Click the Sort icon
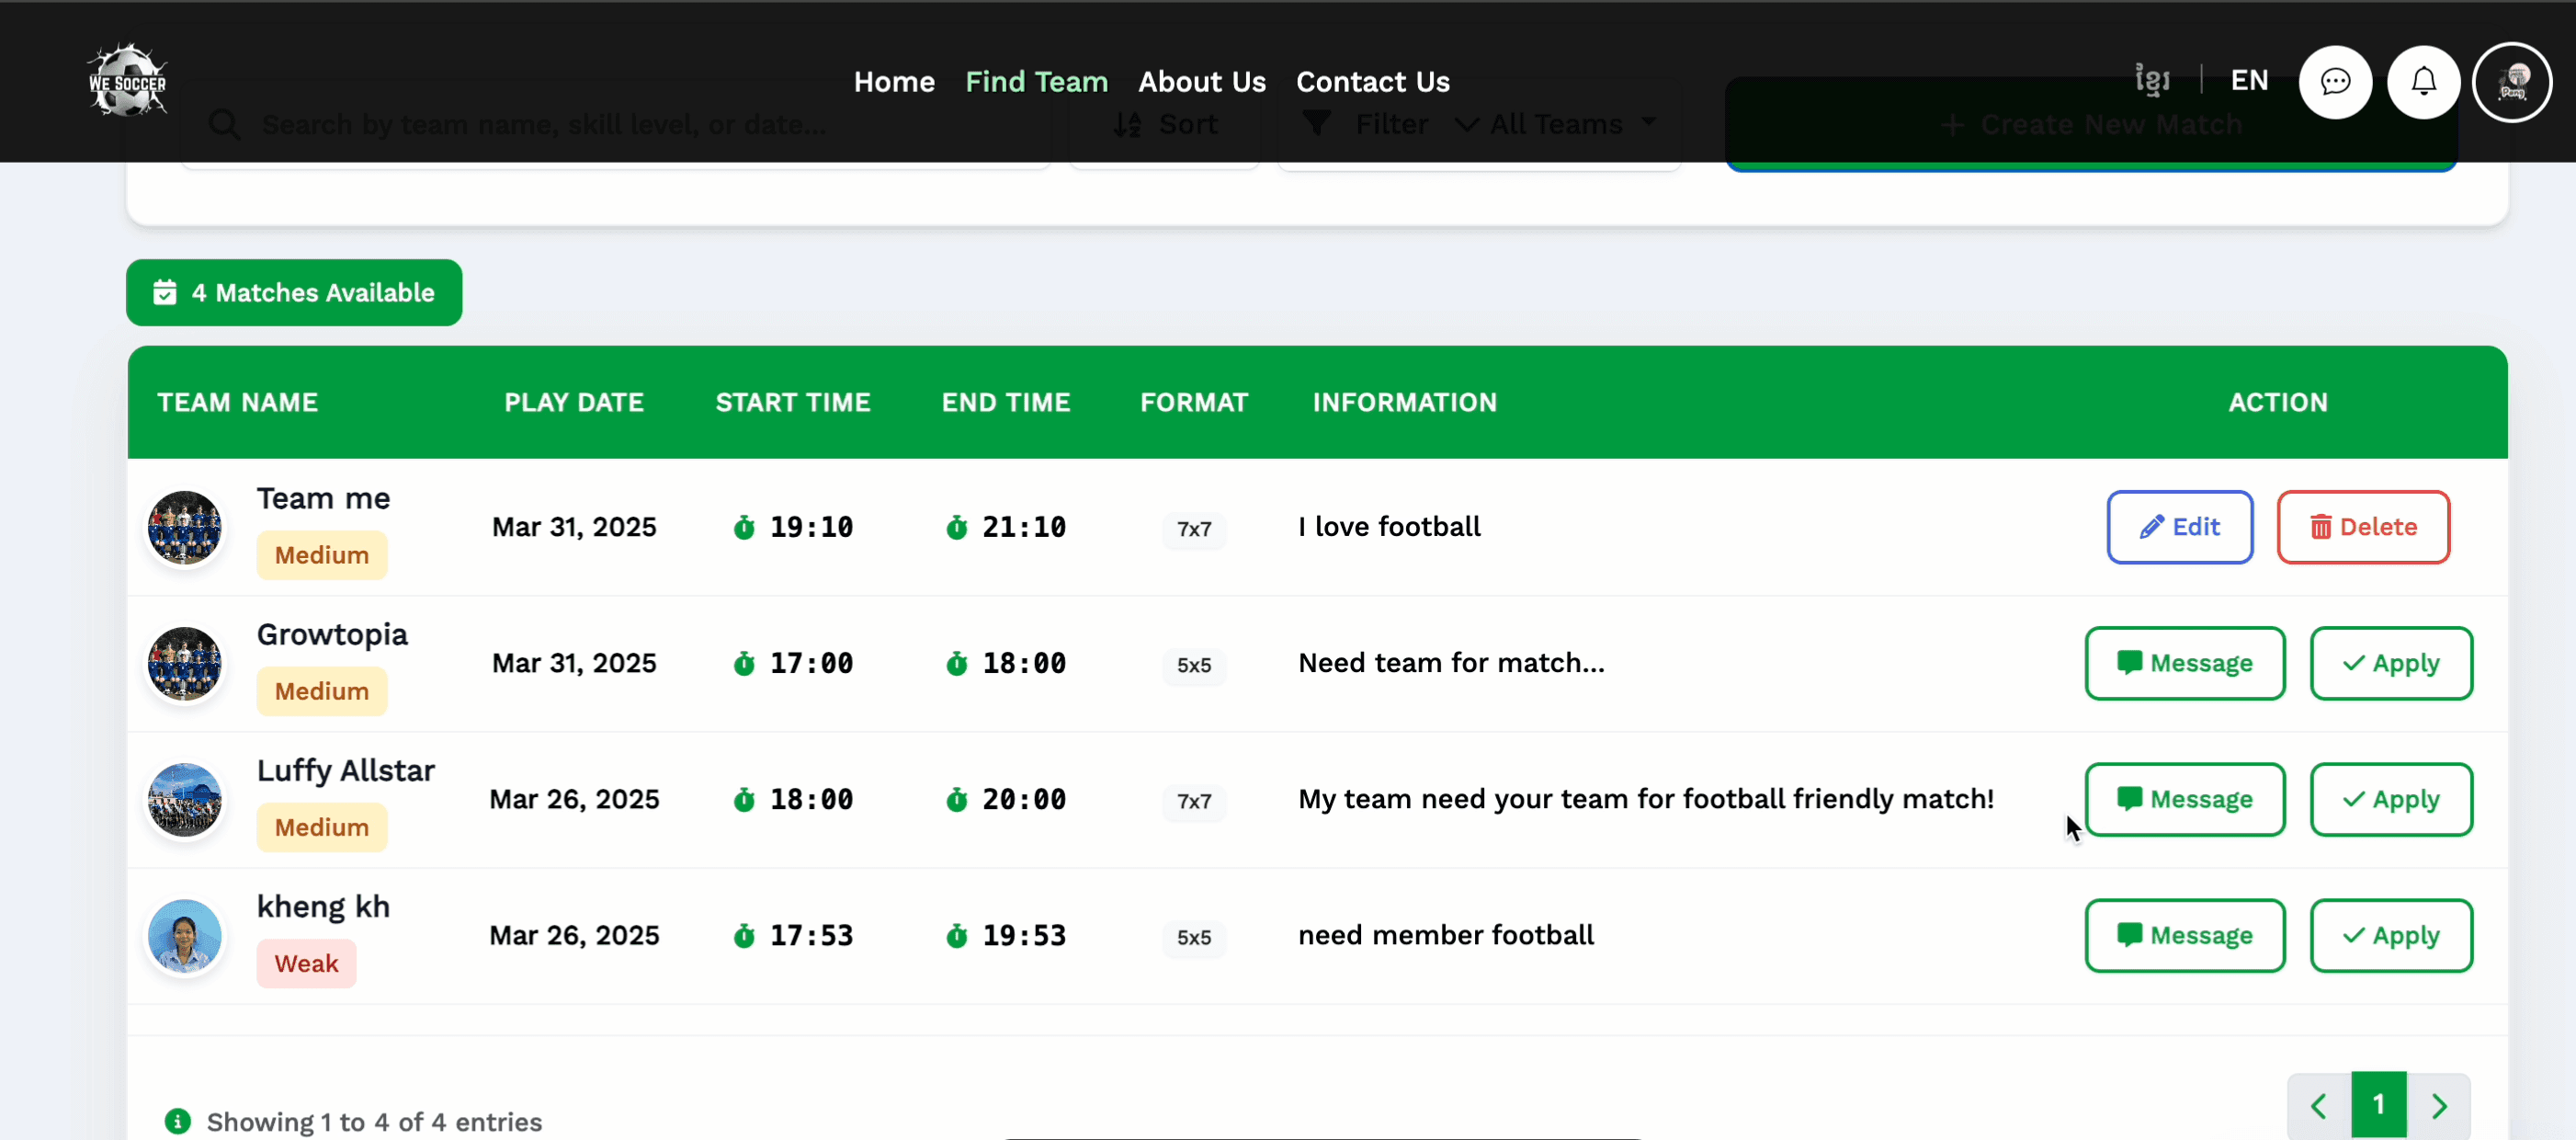Screen dimensions: 2576x1140 coord(1127,124)
